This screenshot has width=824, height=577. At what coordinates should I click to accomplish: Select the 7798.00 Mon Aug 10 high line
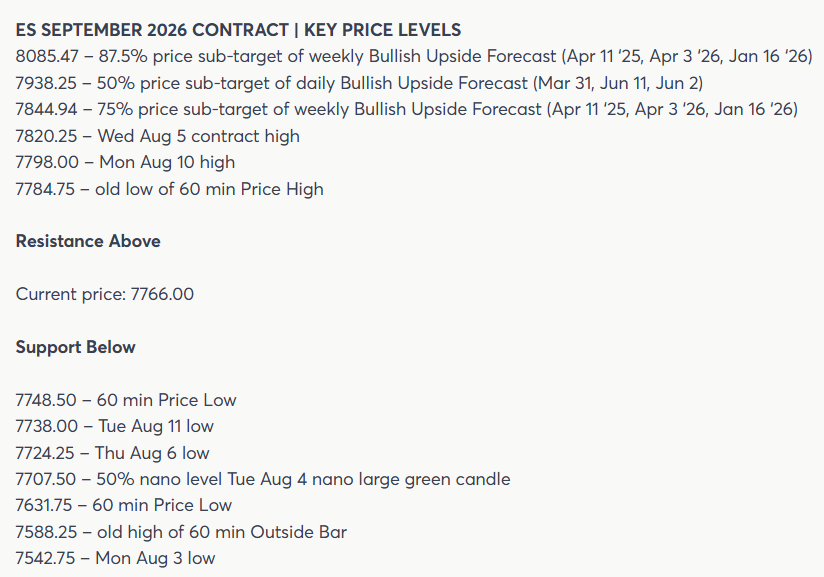click(125, 162)
